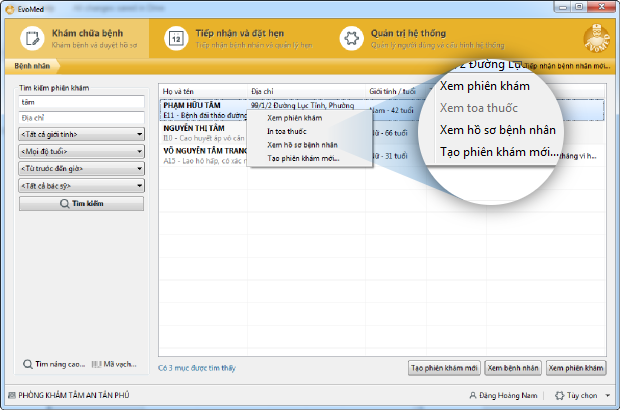Click the Họ và tên column header
Screen dimensions: 620x410
[203, 91]
